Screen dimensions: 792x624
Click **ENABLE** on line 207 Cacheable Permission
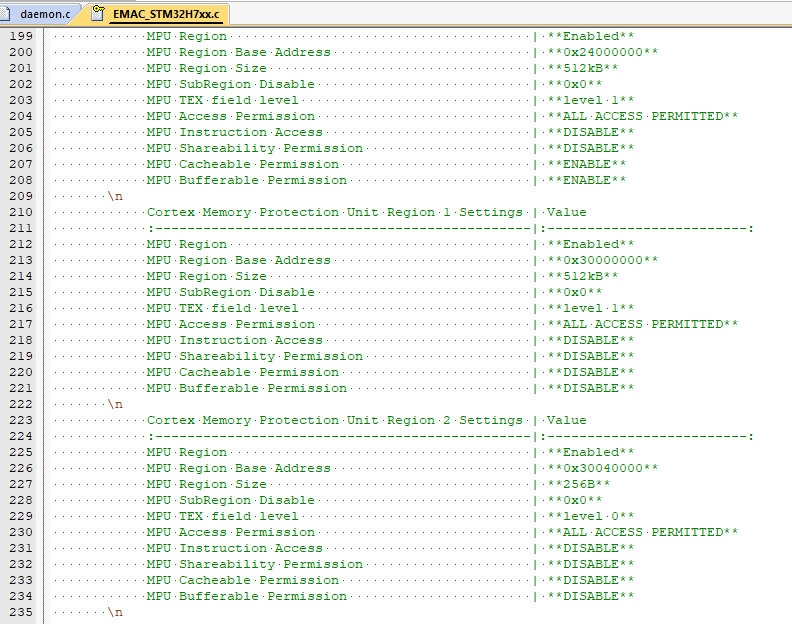point(586,164)
